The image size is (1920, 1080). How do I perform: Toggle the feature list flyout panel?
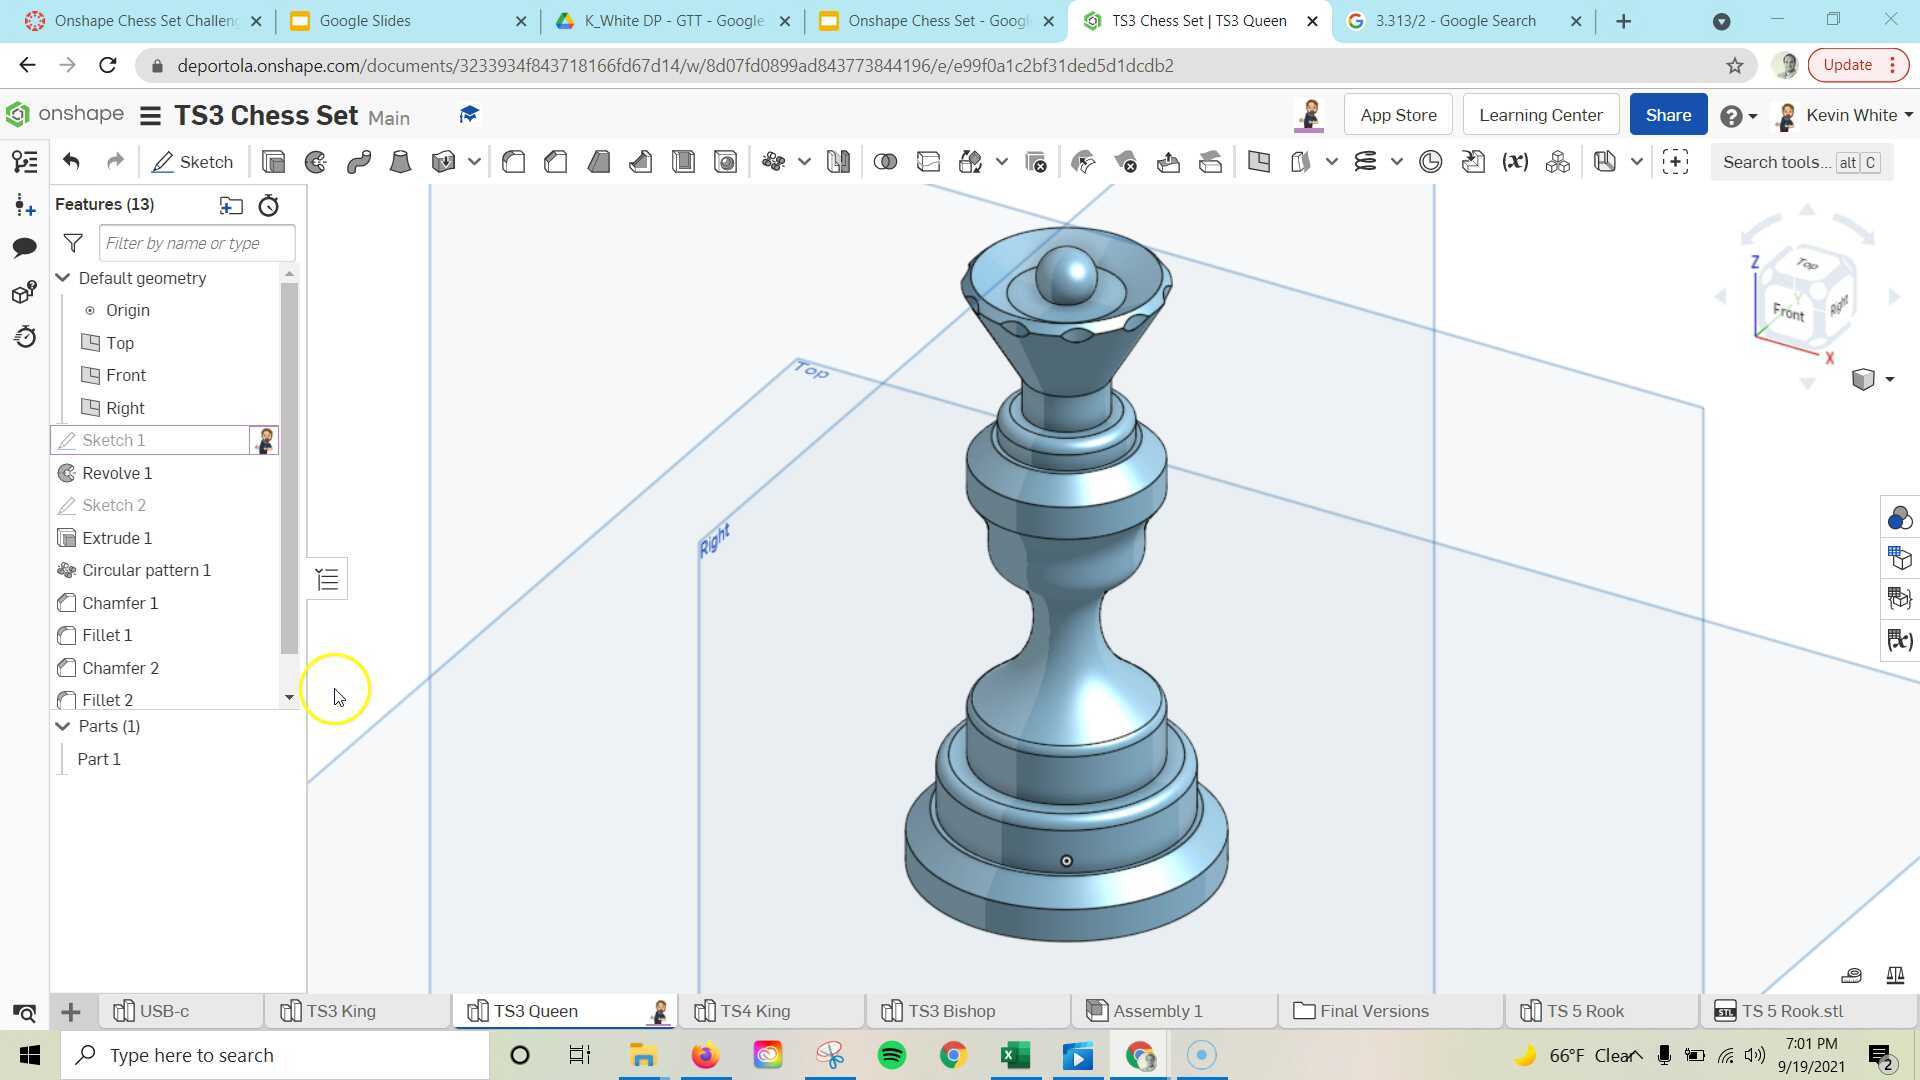click(x=327, y=578)
